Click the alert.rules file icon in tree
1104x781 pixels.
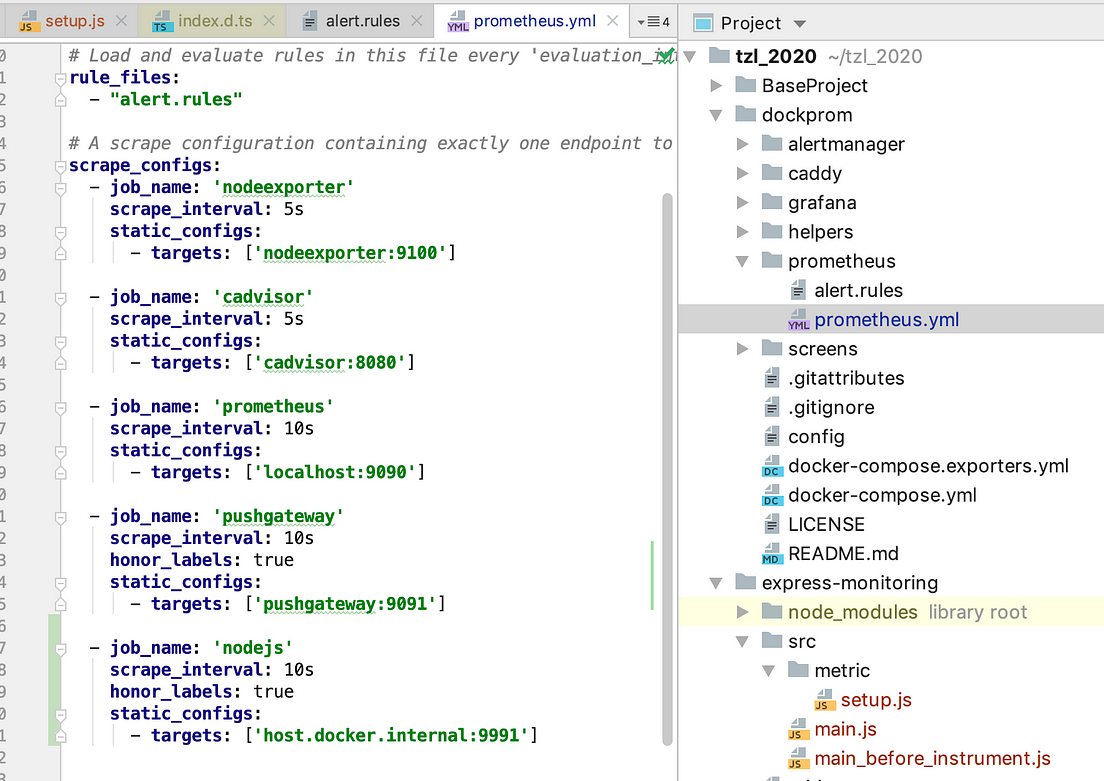coord(798,290)
